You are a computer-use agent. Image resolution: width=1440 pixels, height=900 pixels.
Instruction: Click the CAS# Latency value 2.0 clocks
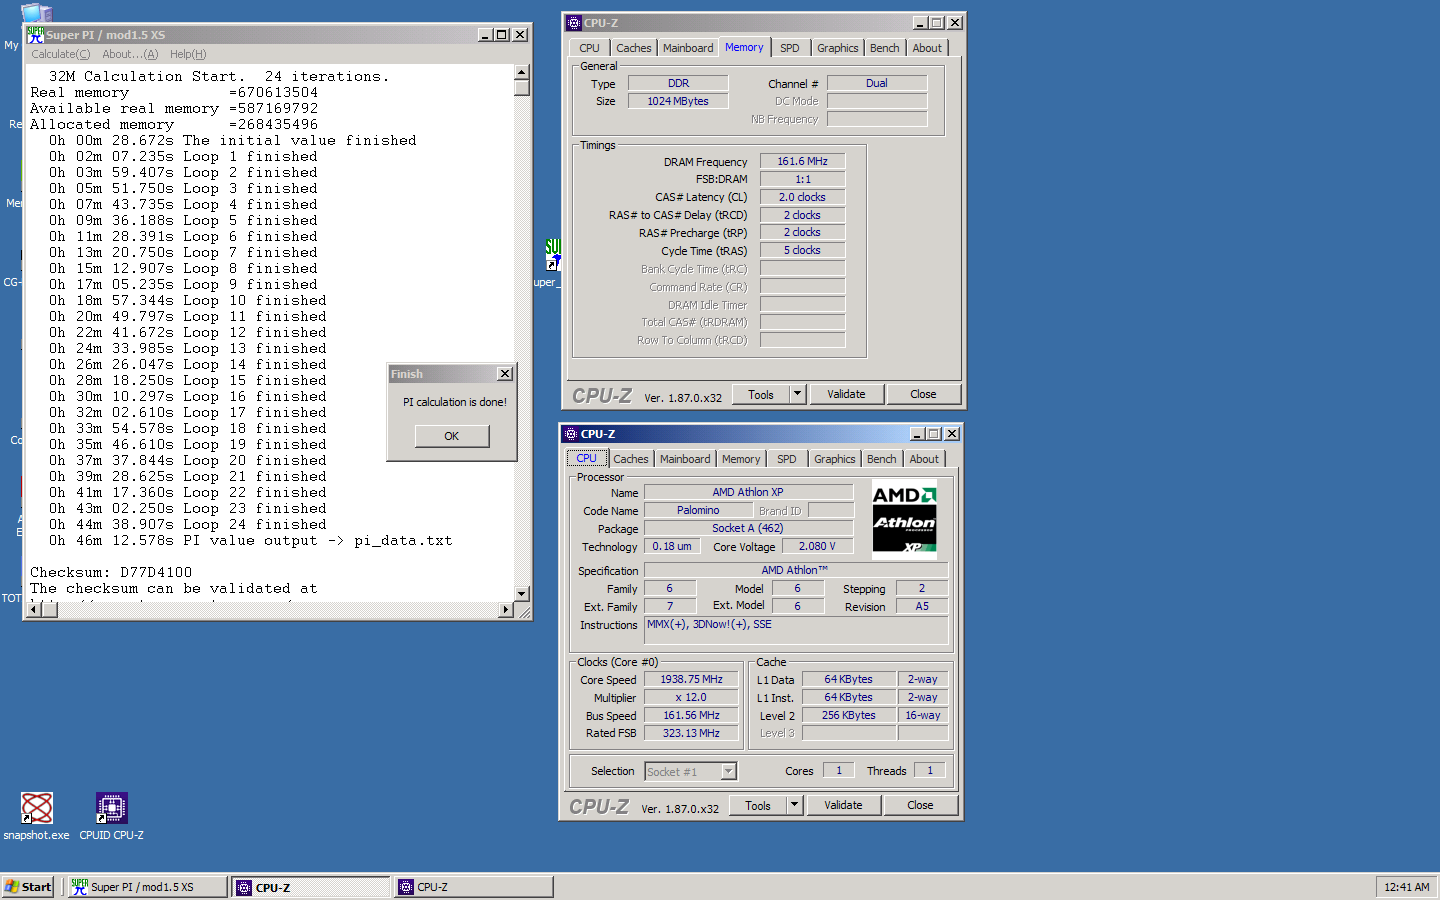pyautogui.click(x=803, y=197)
